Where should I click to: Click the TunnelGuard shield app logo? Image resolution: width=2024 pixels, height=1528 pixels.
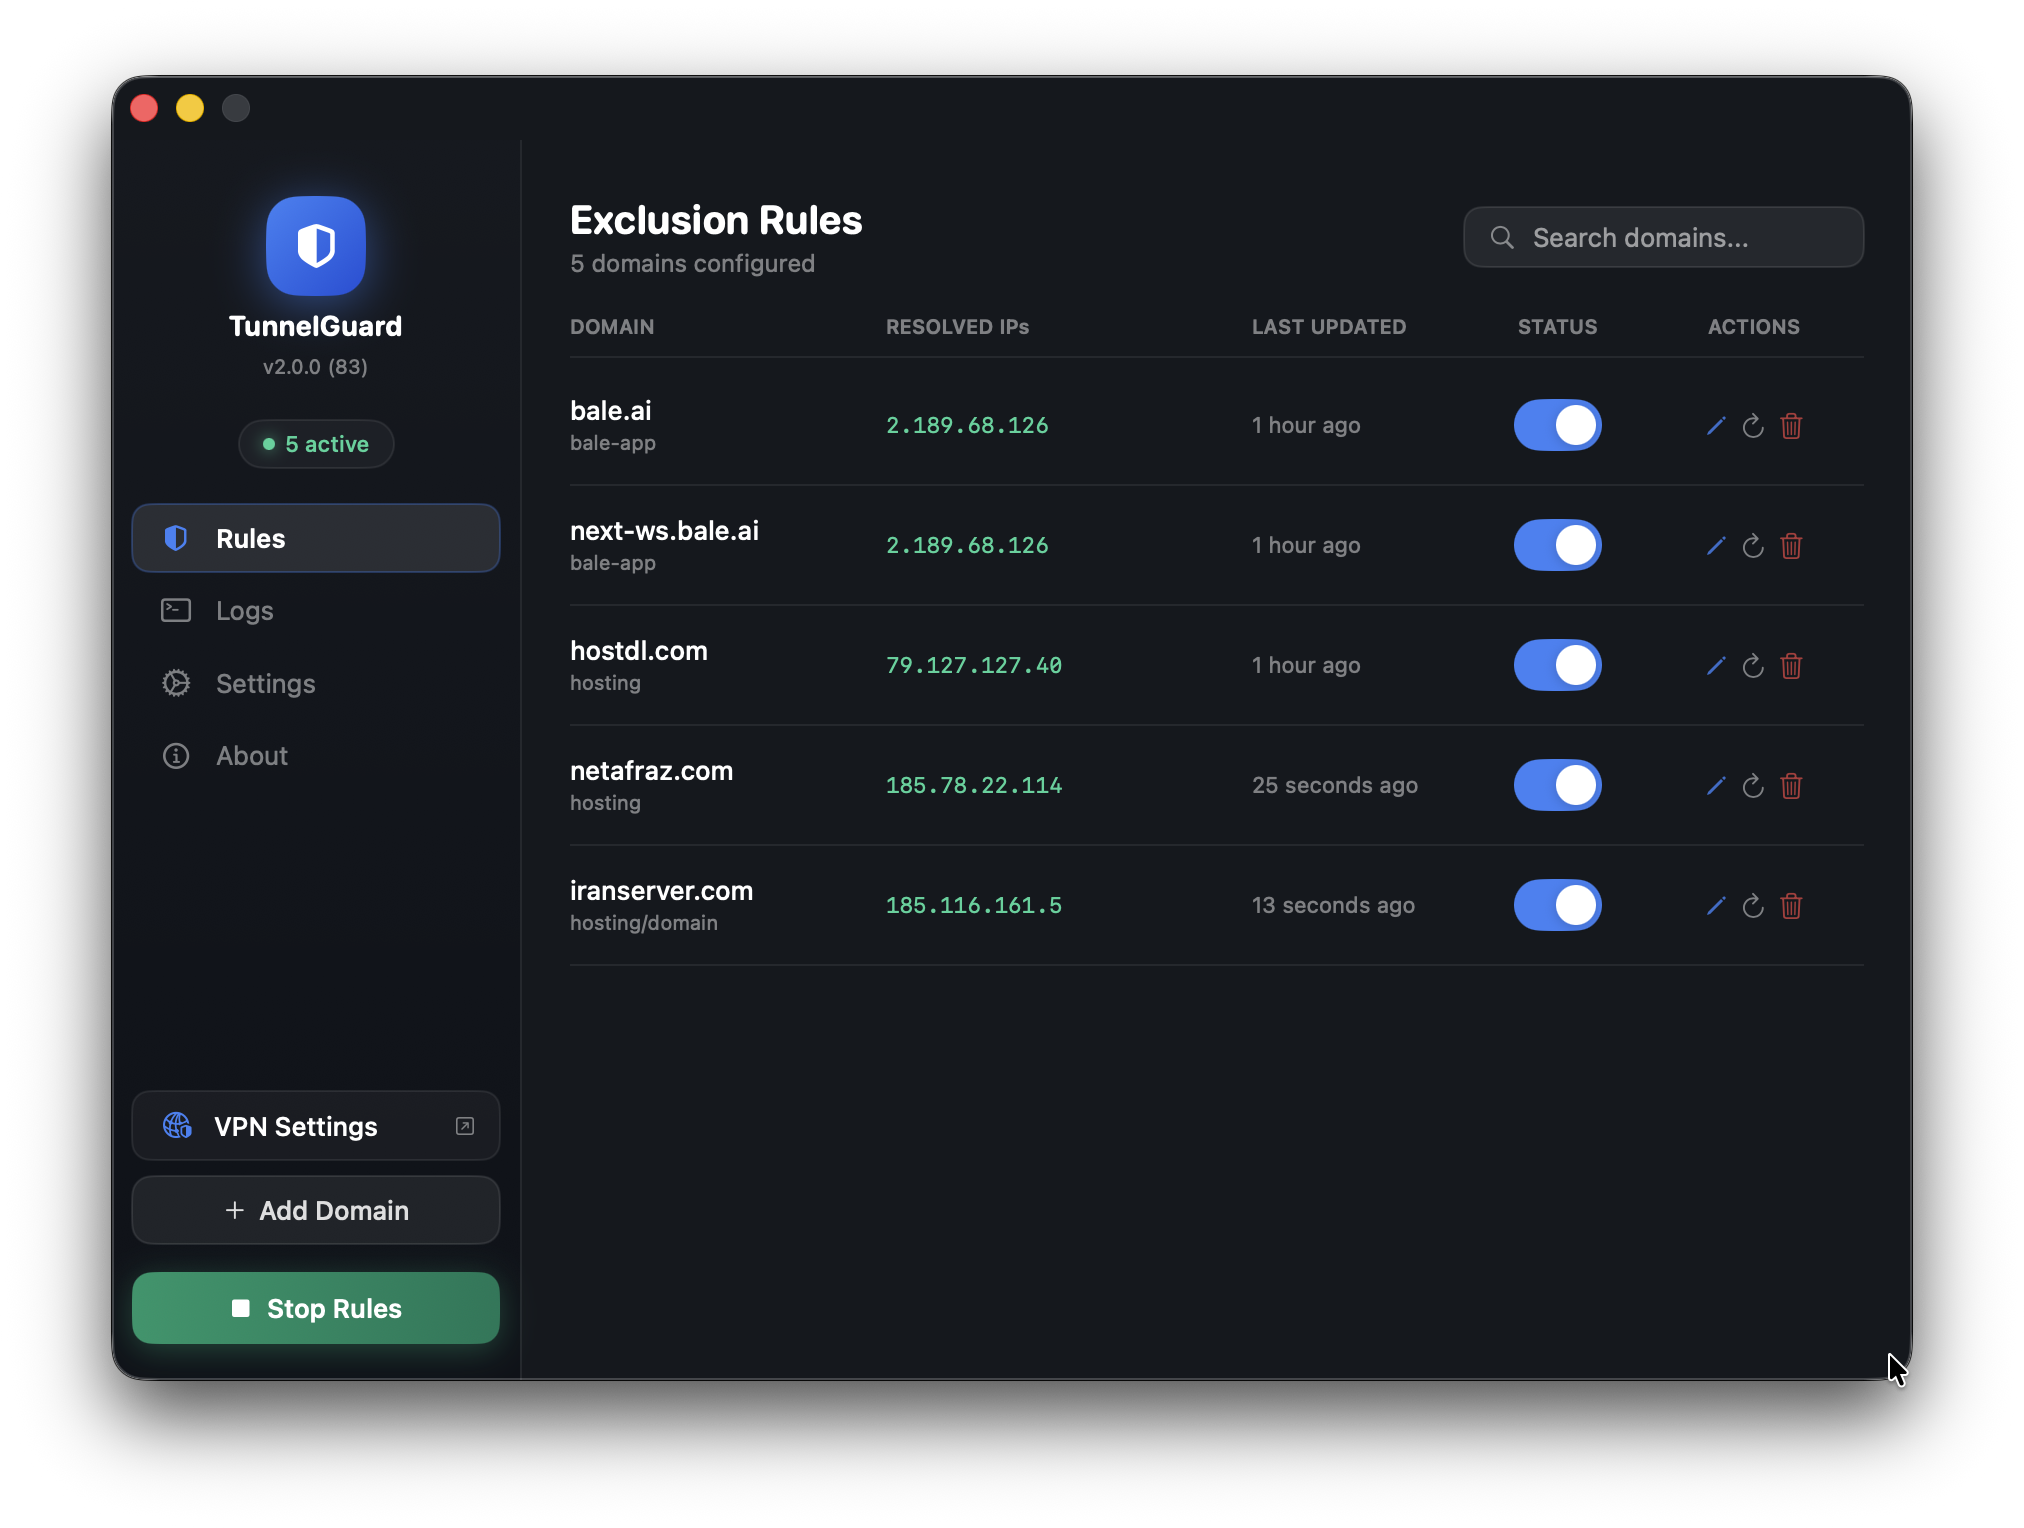[316, 246]
